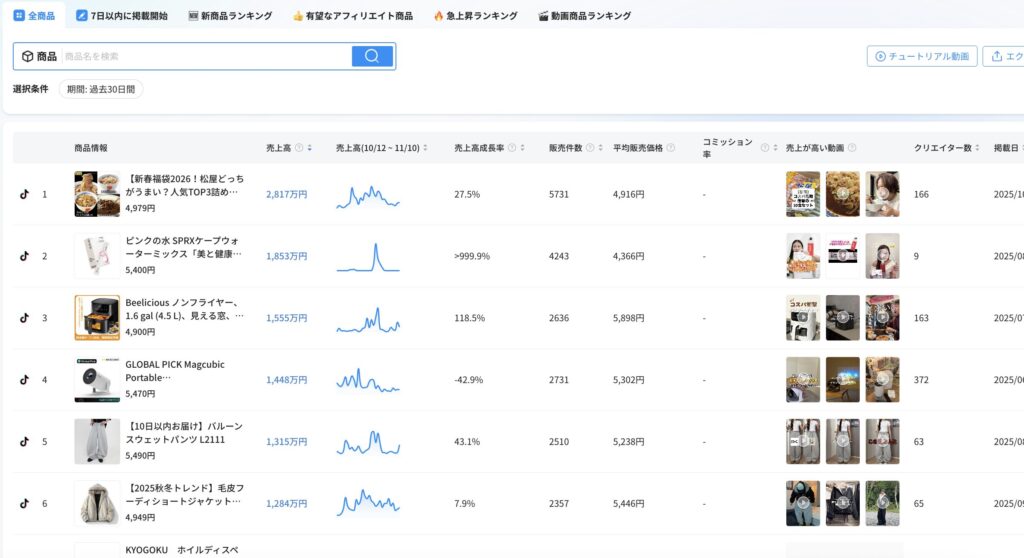The image size is (1024, 558).
Task: Click the search magnifier button
Action: 372,56
